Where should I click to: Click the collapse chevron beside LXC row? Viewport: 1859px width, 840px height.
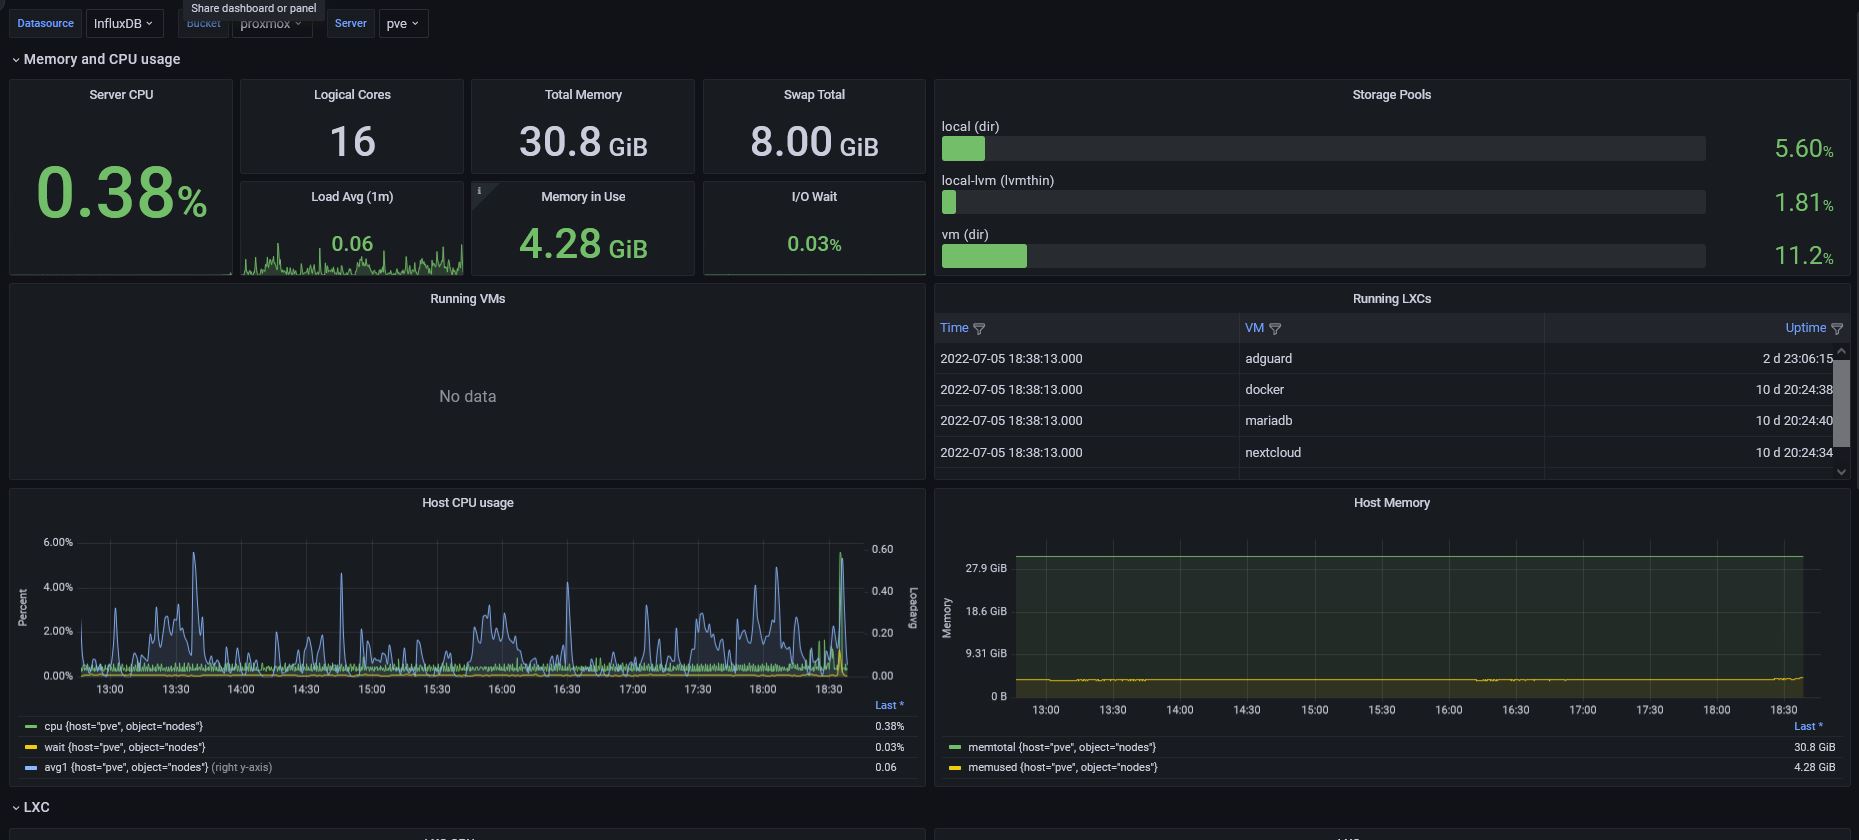pyautogui.click(x=16, y=808)
